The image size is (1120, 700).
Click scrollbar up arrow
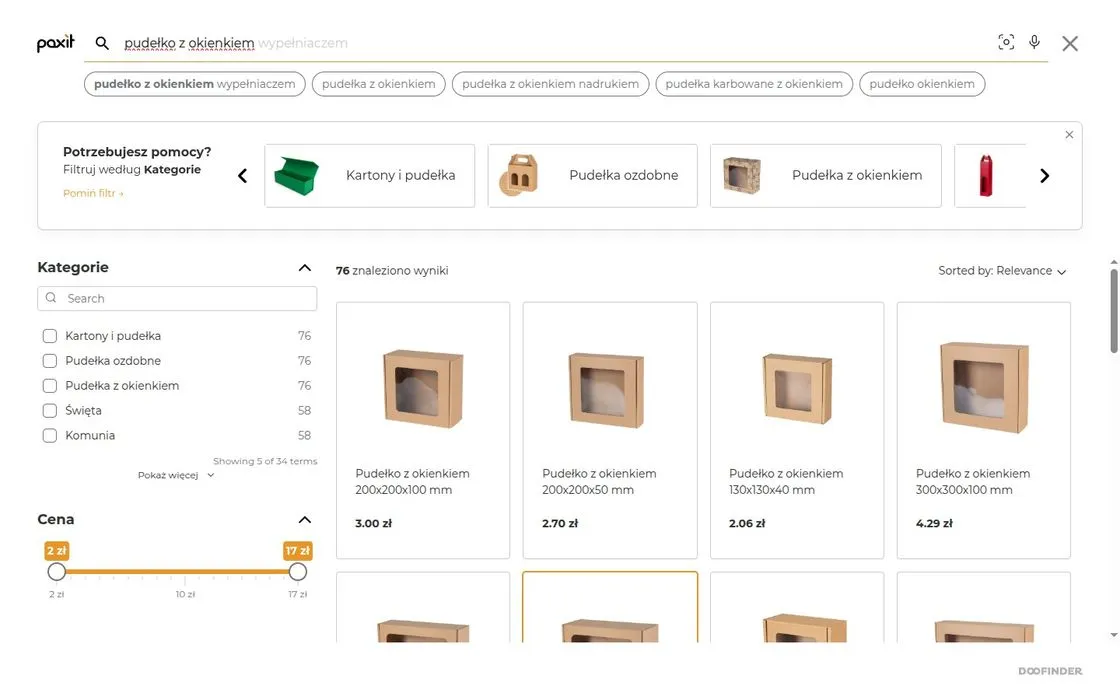pos(1114,262)
